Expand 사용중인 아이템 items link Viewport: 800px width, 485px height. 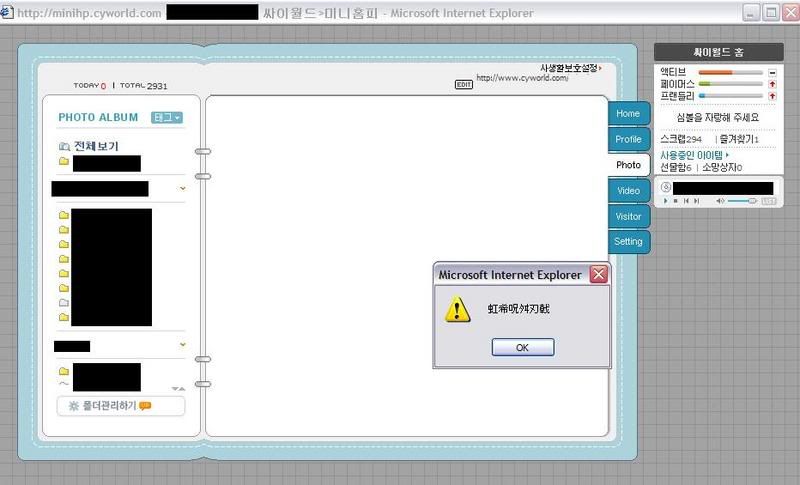(x=694, y=155)
